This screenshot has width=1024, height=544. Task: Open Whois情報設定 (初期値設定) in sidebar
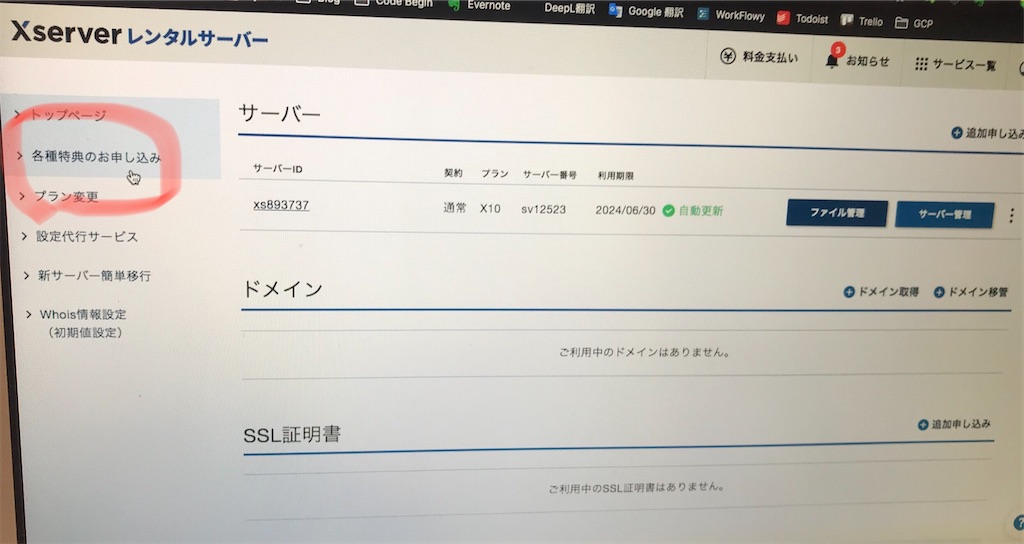click(x=83, y=323)
